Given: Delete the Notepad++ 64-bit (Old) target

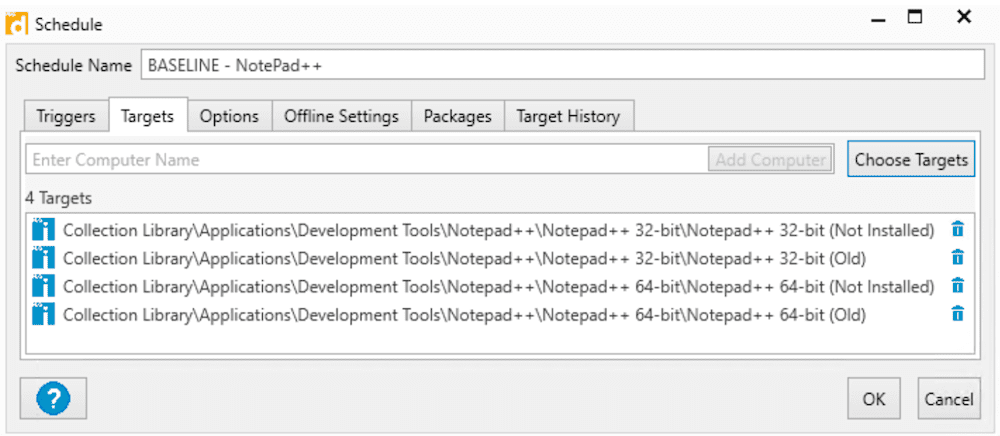Looking at the screenshot, I should pyautogui.click(x=957, y=314).
